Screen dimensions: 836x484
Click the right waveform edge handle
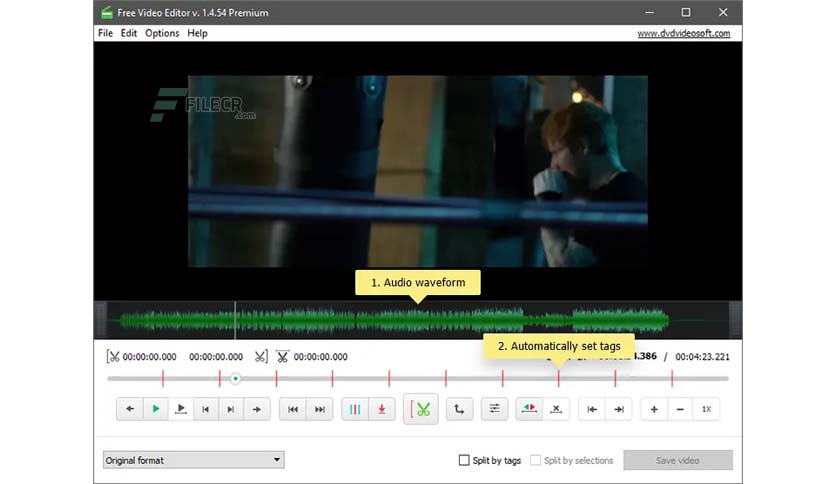point(735,320)
